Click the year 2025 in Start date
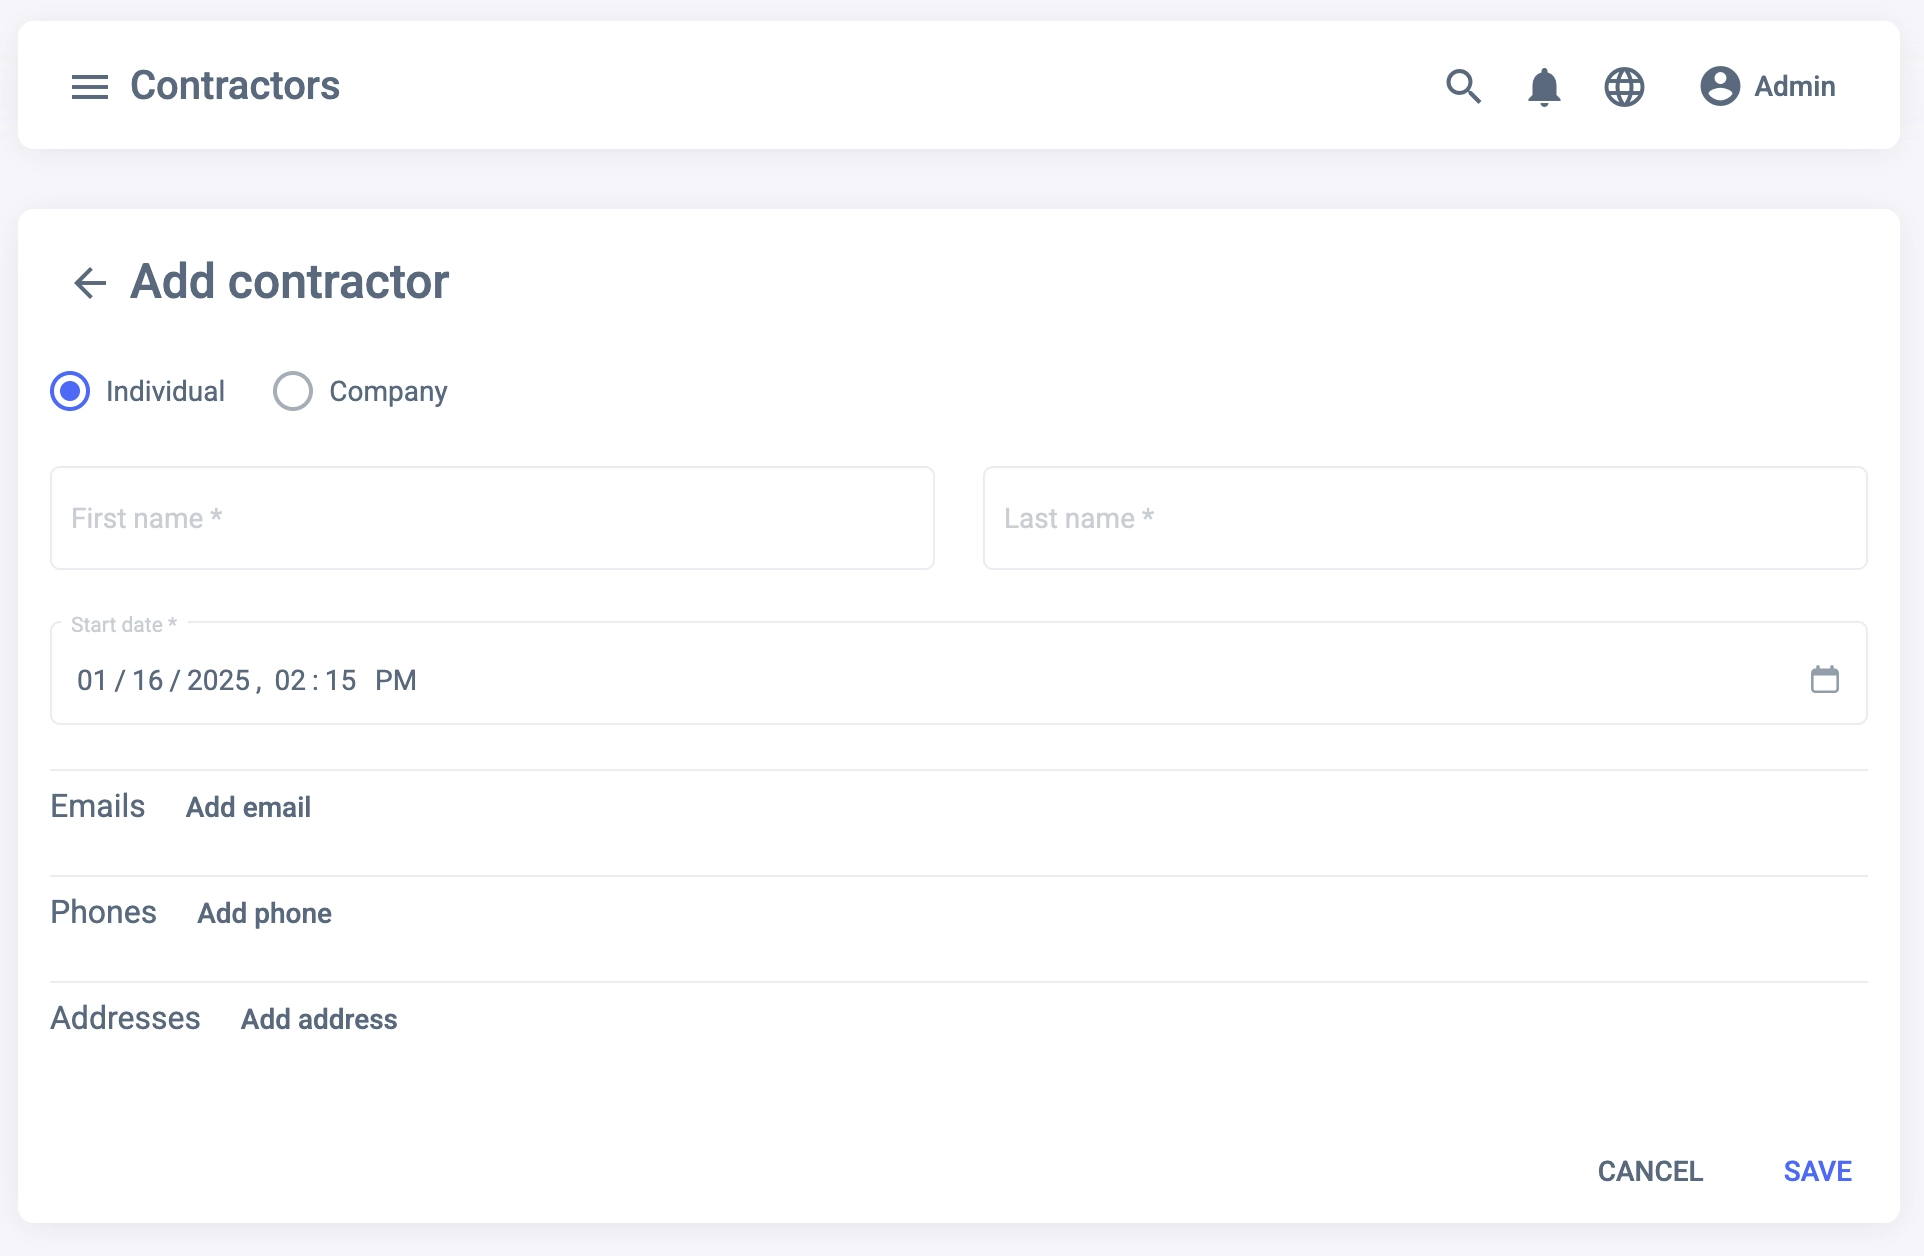The height and width of the screenshot is (1256, 1924). (x=218, y=681)
